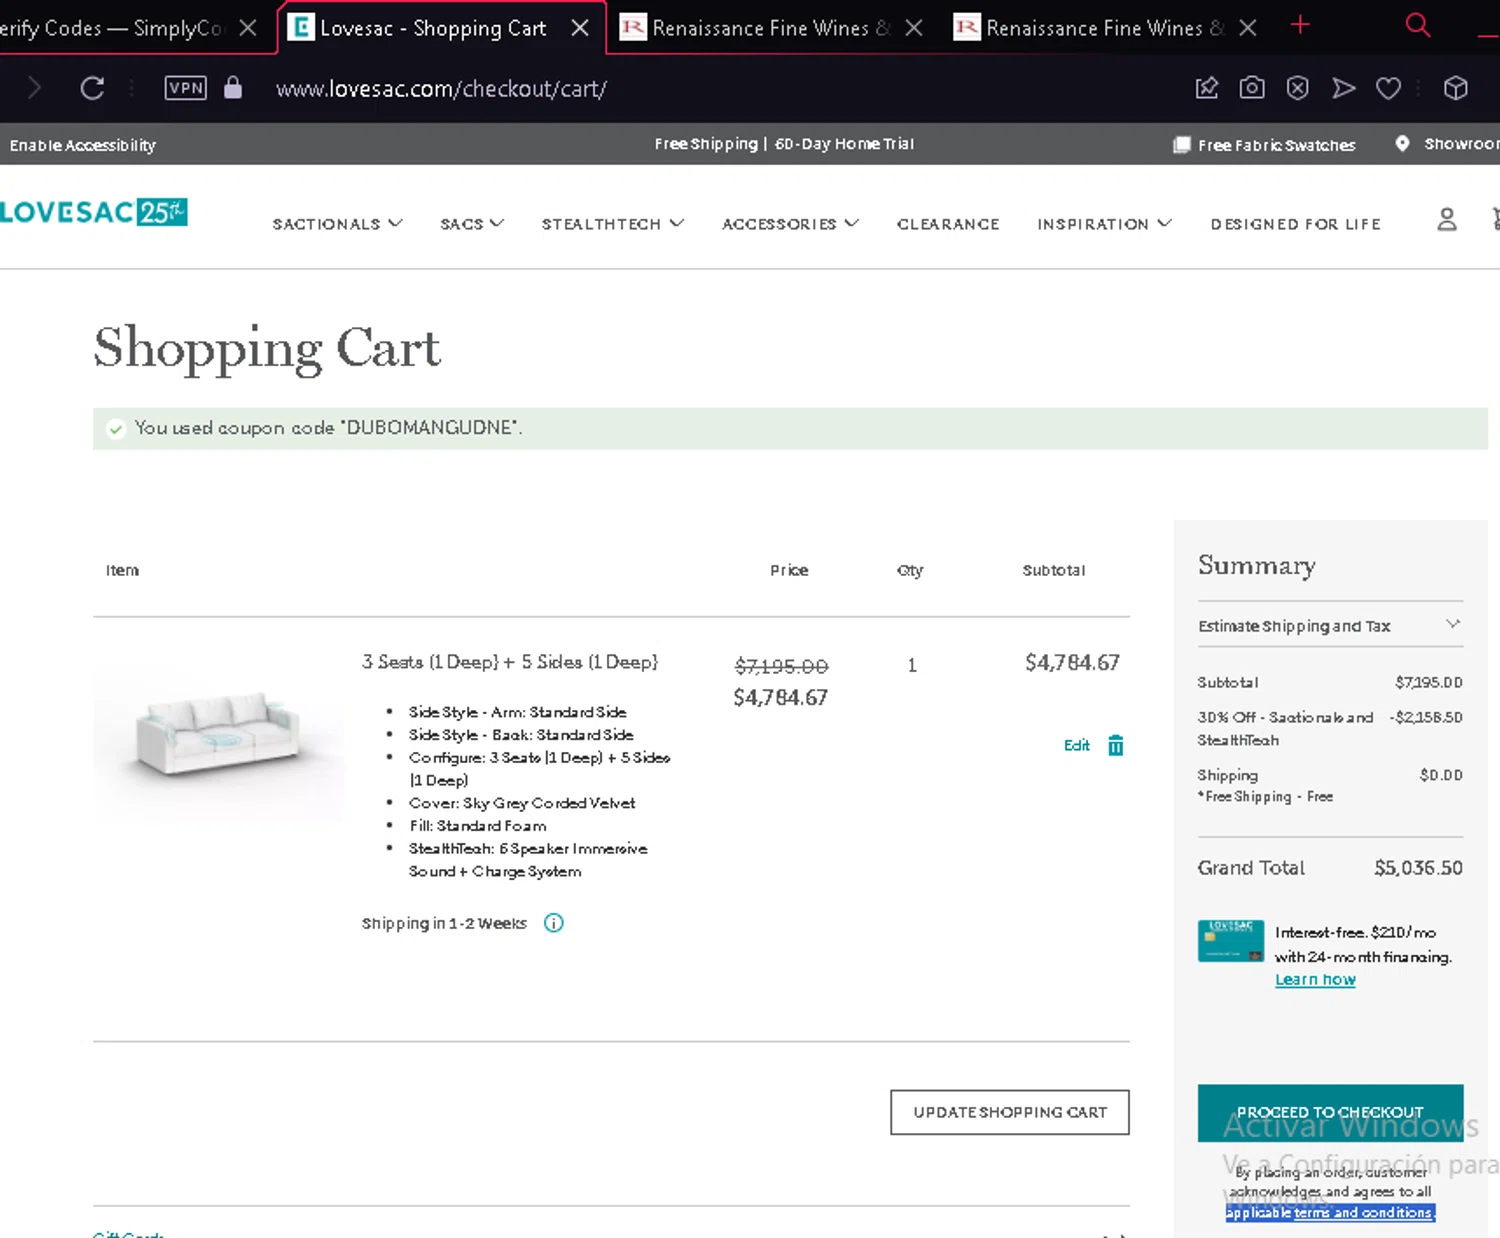Click the edit page pencil icon in toolbar
1500x1238 pixels.
(x=1207, y=88)
